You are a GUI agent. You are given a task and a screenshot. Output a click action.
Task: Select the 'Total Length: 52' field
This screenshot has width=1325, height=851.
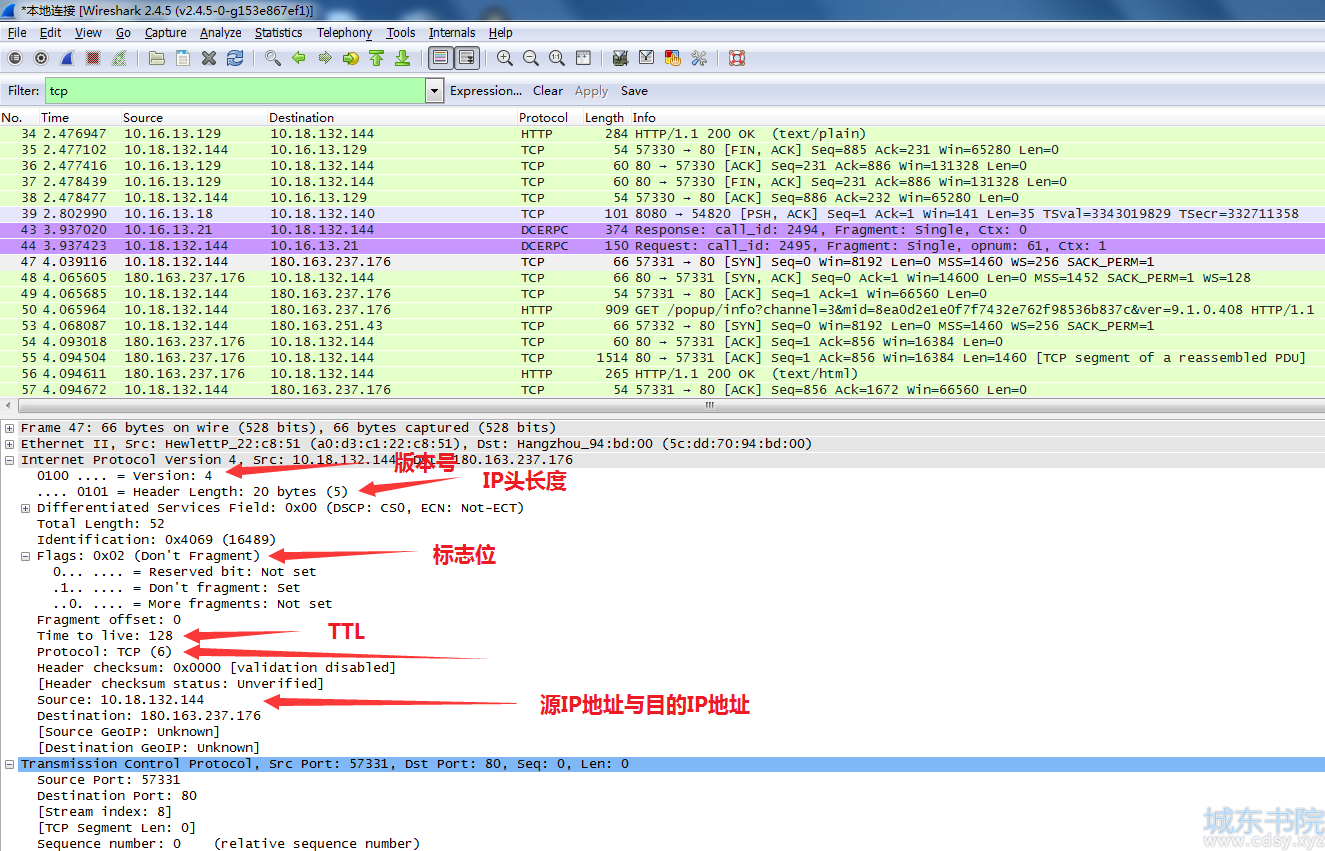pos(101,524)
